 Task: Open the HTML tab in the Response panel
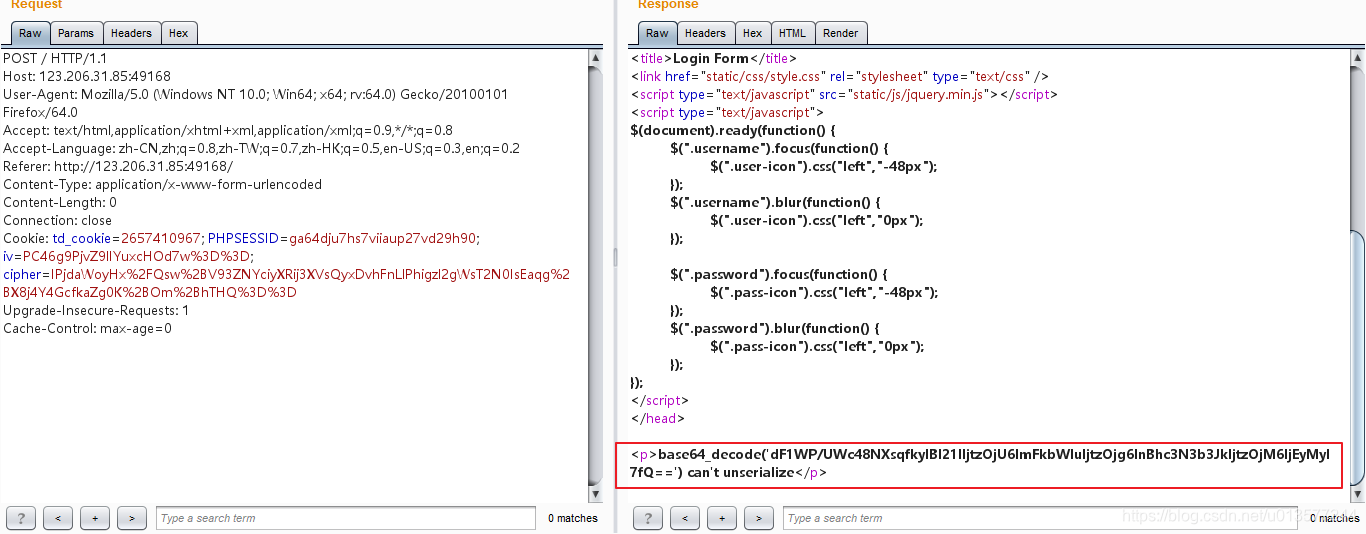point(792,33)
